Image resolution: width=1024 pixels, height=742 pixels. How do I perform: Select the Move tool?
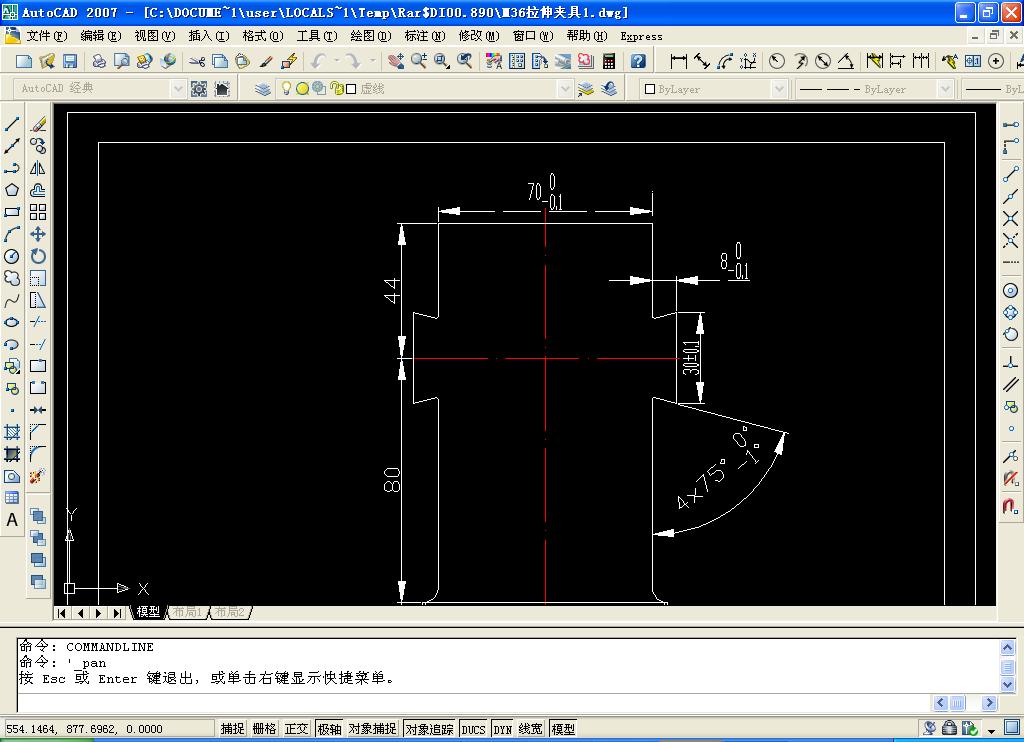tap(38, 234)
